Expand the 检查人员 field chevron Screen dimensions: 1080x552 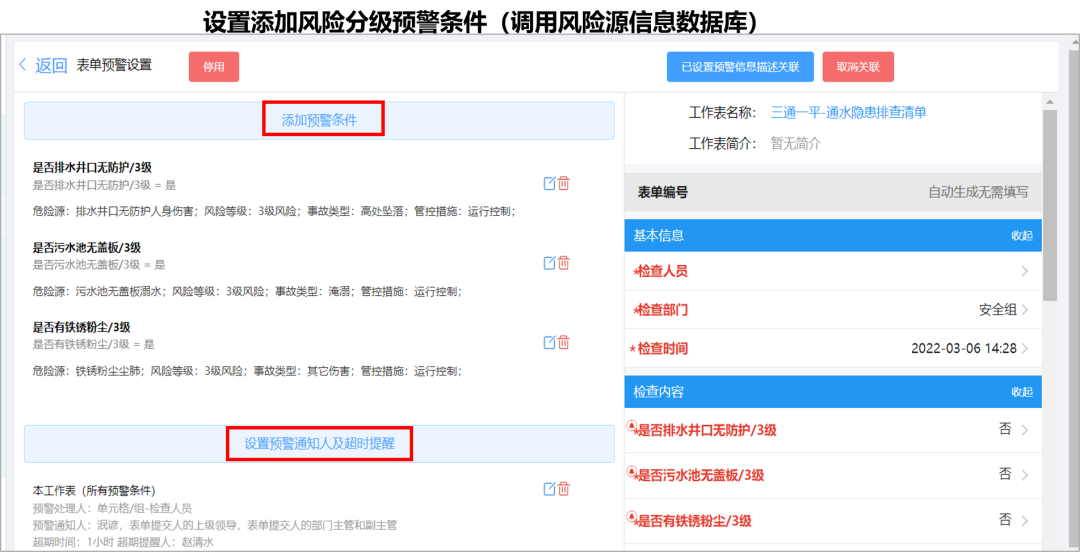click(x=1024, y=271)
